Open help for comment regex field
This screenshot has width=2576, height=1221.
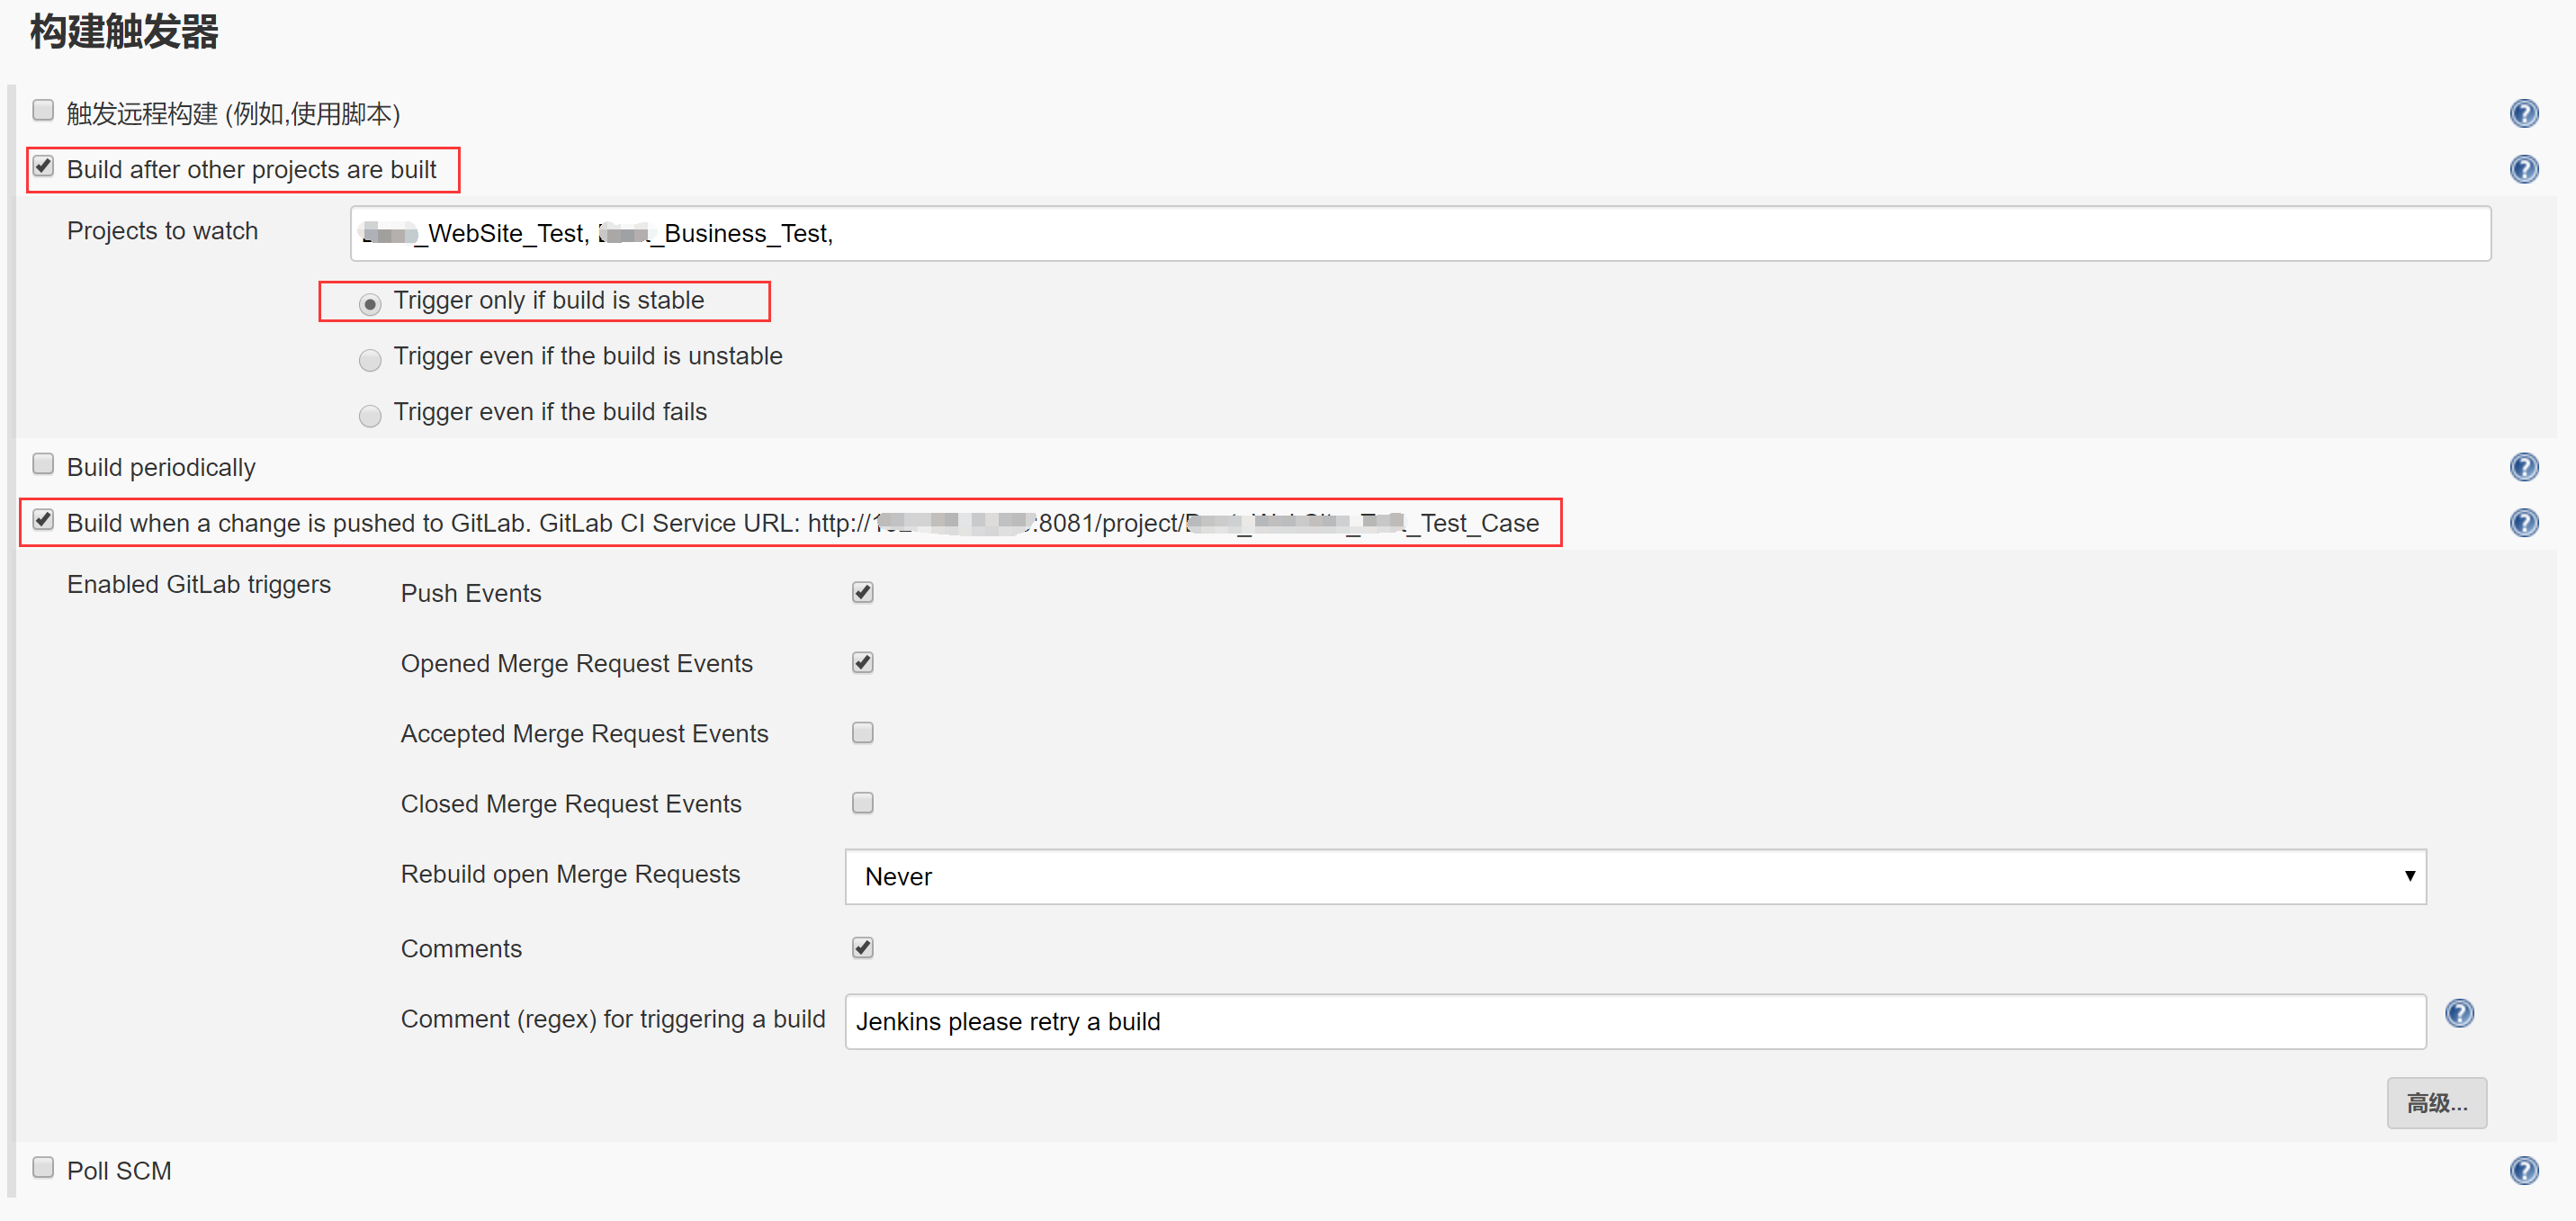pyautogui.click(x=2459, y=1014)
